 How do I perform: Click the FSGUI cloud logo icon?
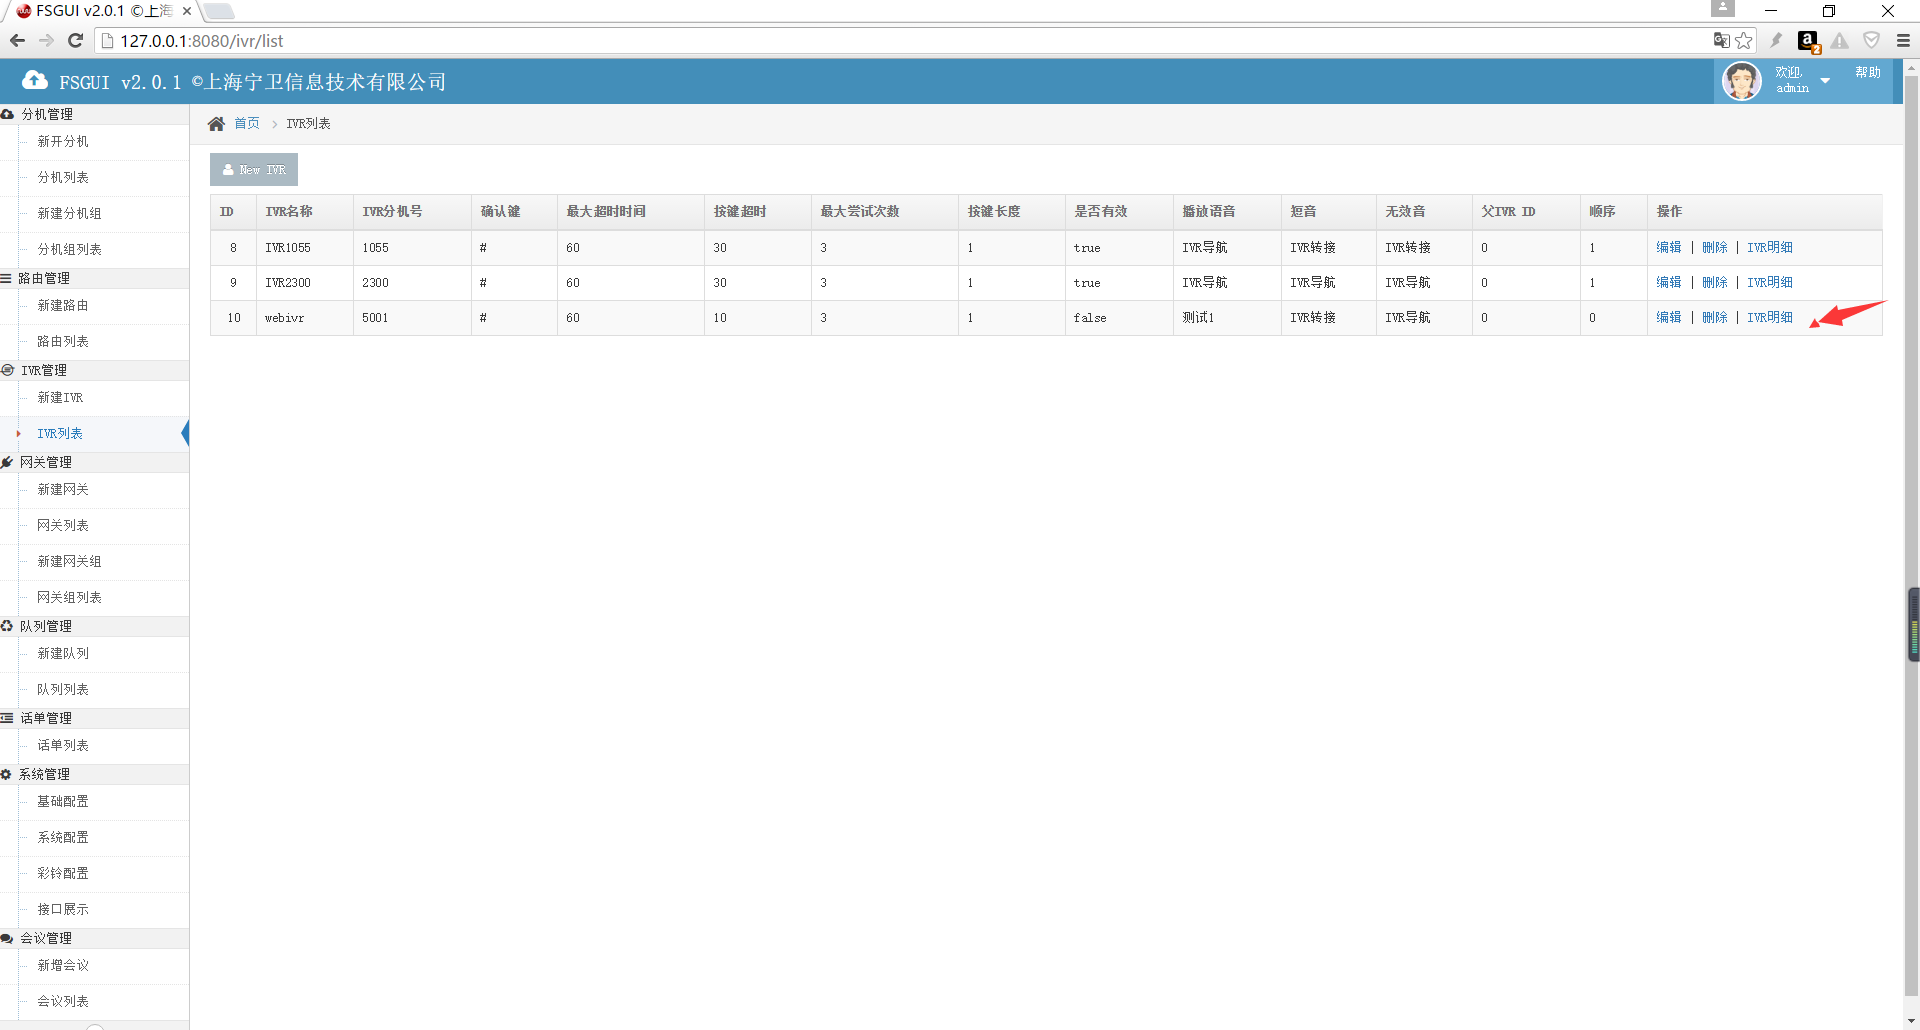(x=35, y=81)
